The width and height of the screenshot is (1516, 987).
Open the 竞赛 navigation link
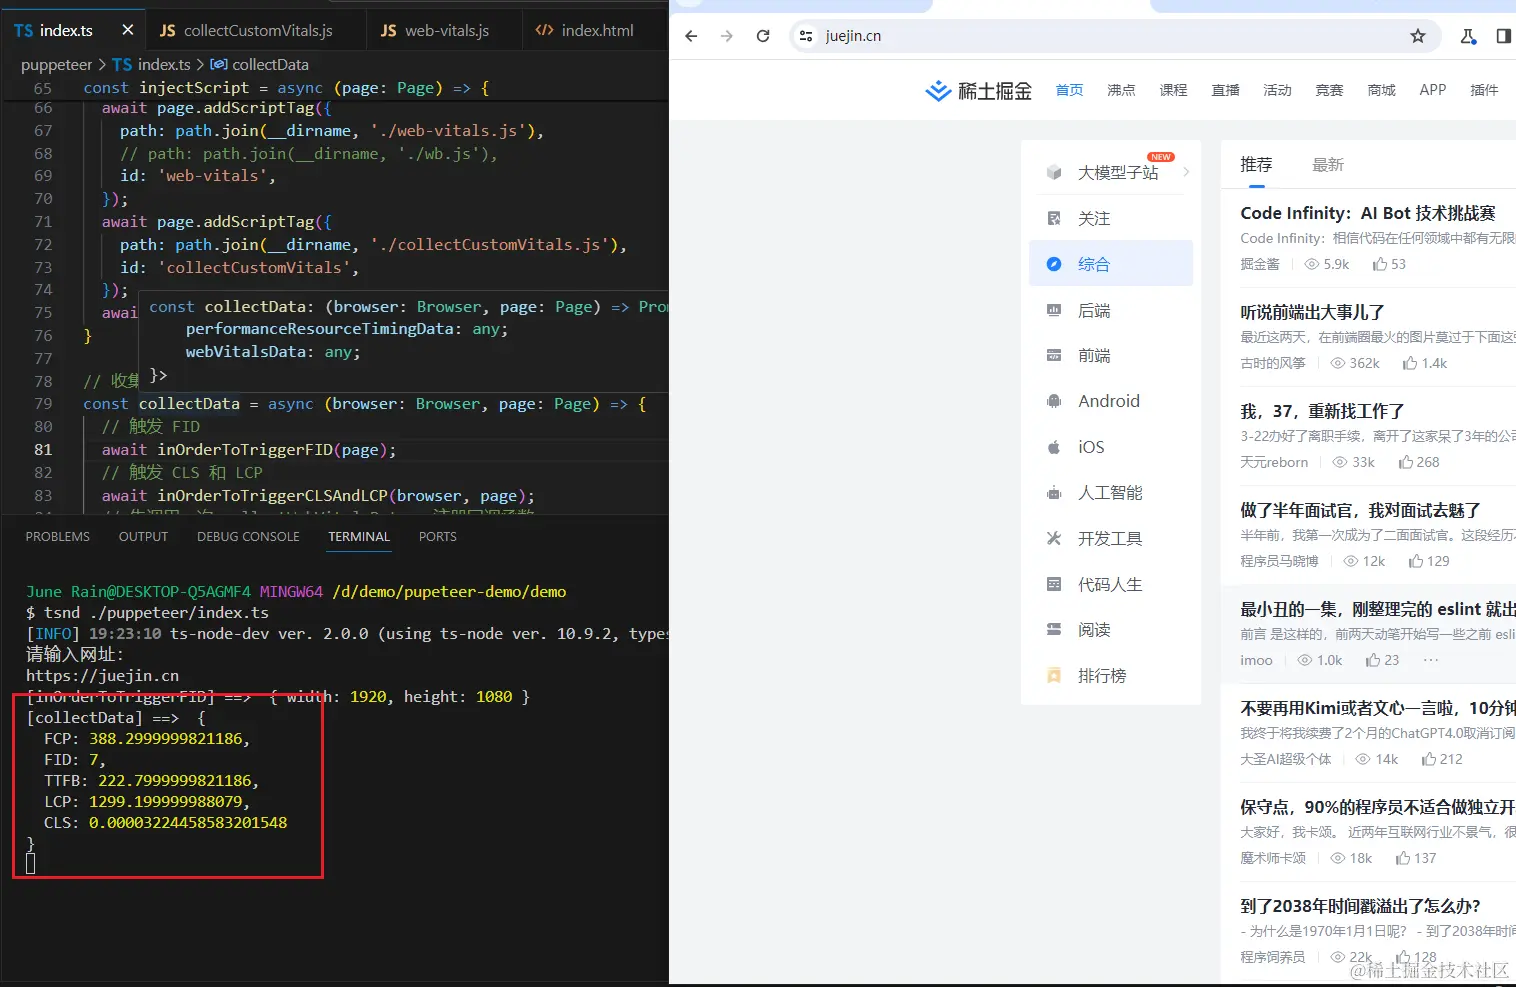(x=1329, y=90)
